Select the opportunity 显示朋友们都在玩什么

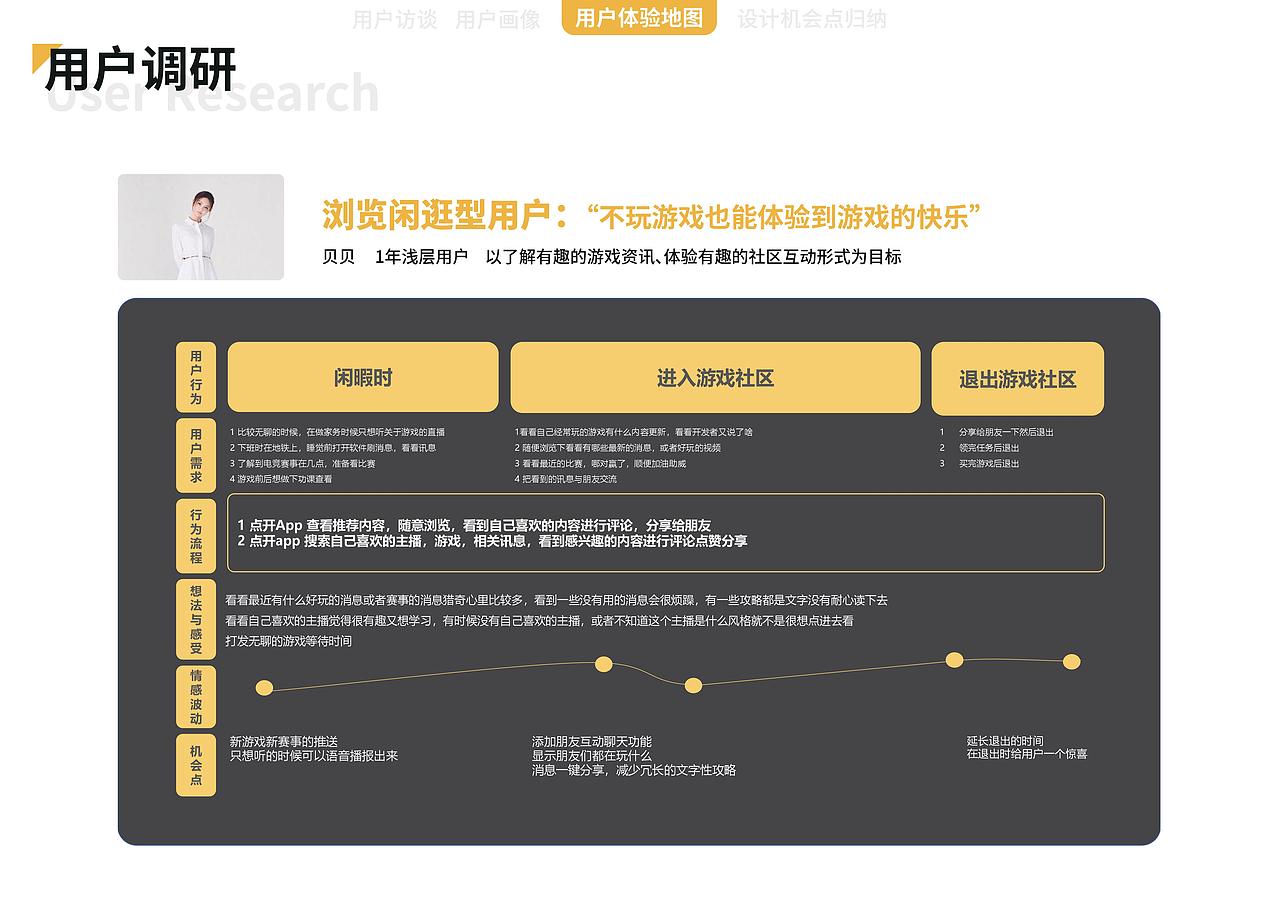click(x=592, y=756)
